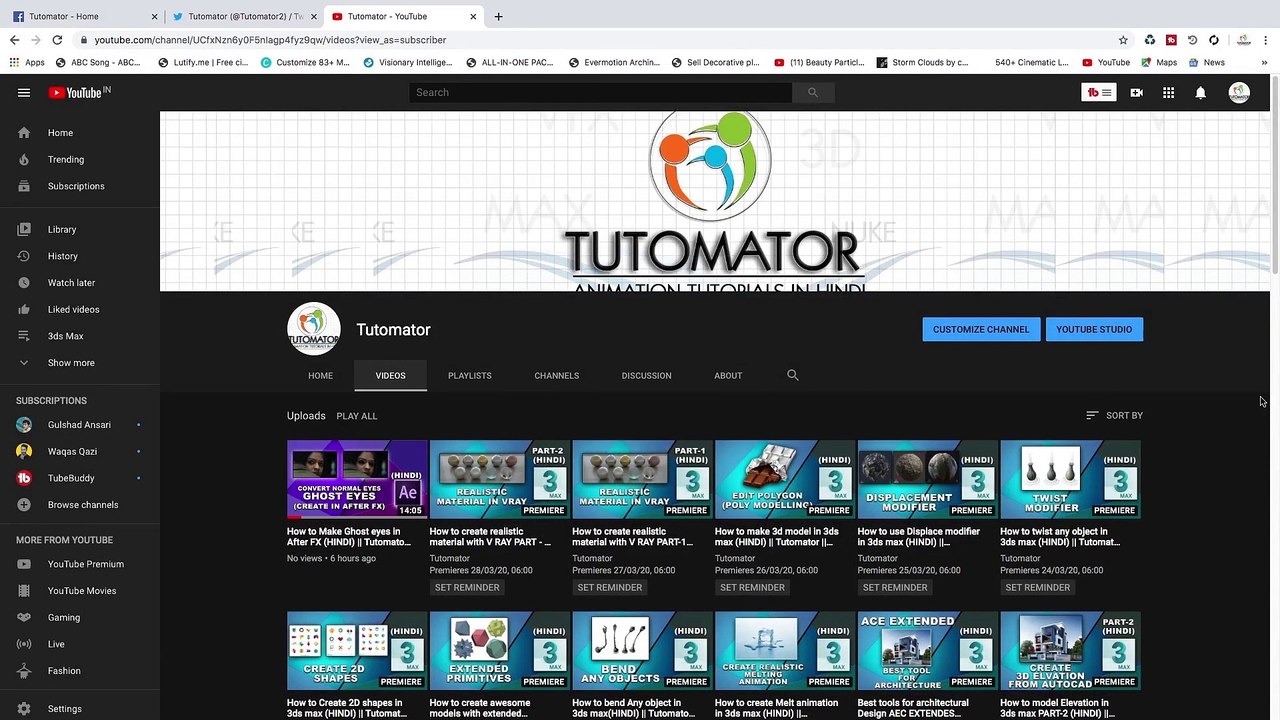Click the search magnifier button

click(x=813, y=93)
